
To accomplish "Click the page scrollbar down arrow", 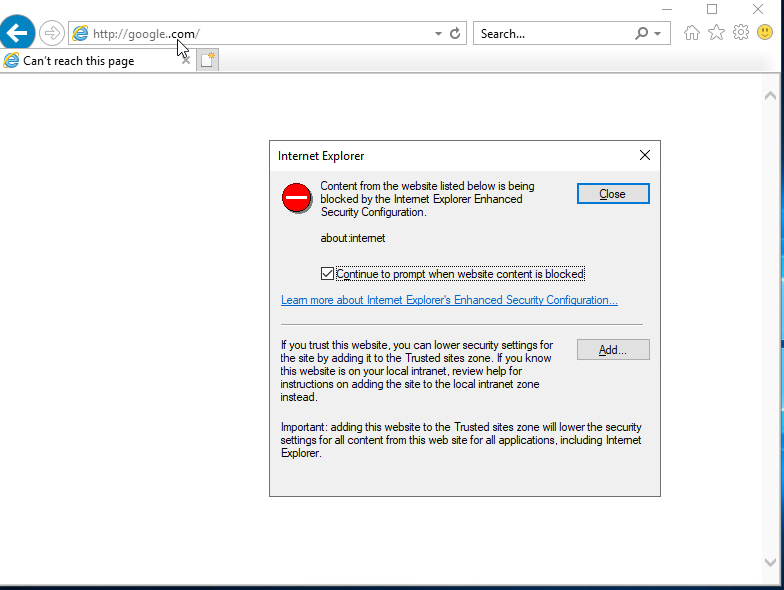I will click(770, 562).
